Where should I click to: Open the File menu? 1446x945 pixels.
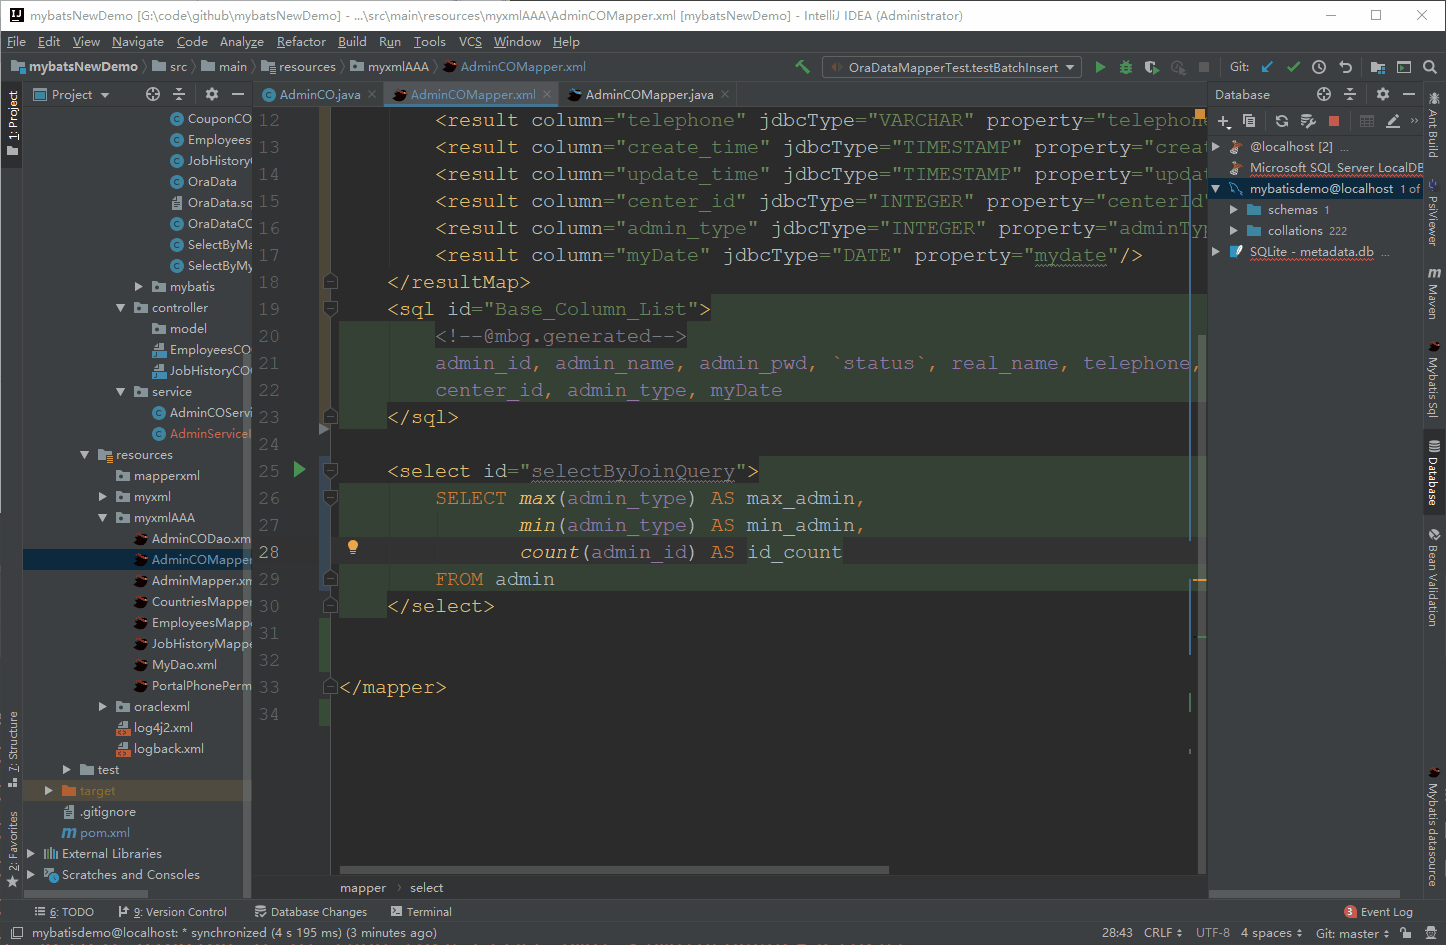16,42
